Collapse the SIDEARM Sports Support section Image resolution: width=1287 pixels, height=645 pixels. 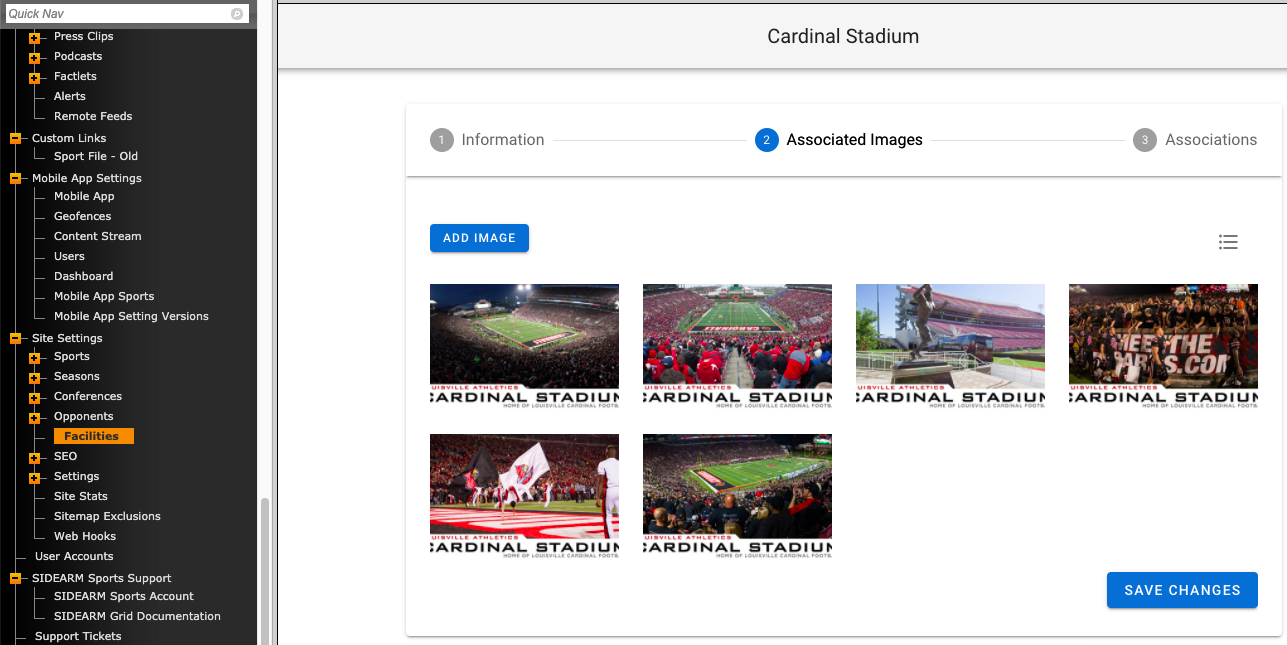[x=15, y=579]
